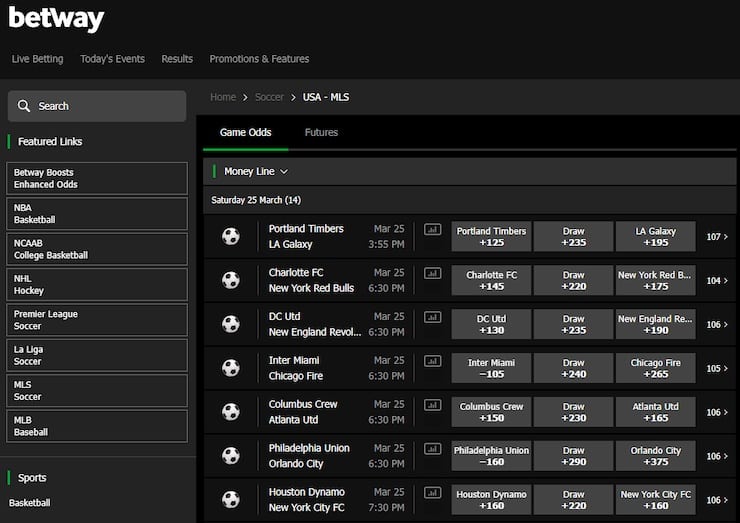This screenshot has width=740, height=523.
Task: Open Live Betting menu item
Action: point(37,59)
